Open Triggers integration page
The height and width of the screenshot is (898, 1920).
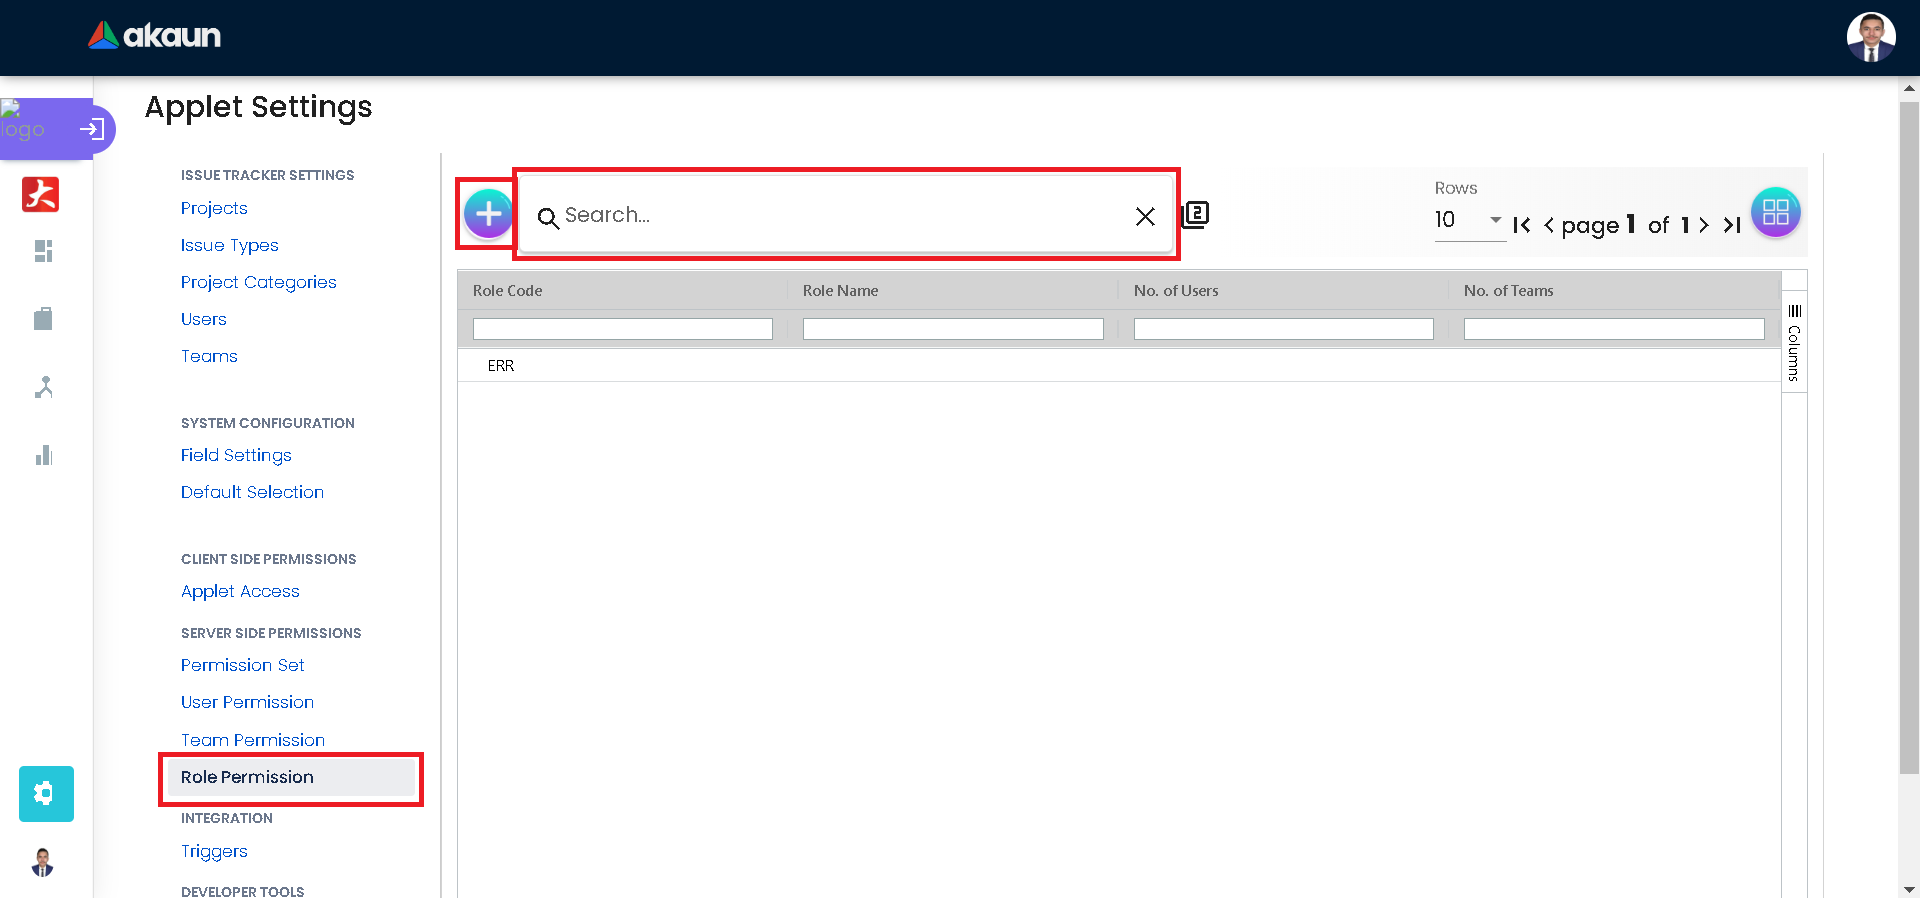pos(214,851)
